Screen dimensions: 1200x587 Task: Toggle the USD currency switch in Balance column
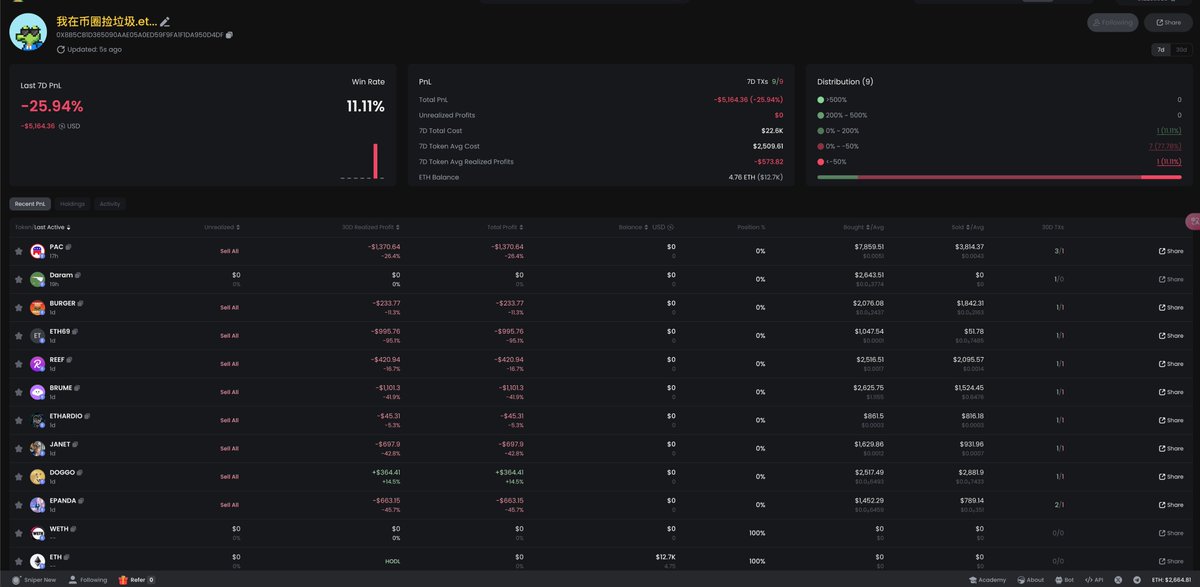coord(669,227)
